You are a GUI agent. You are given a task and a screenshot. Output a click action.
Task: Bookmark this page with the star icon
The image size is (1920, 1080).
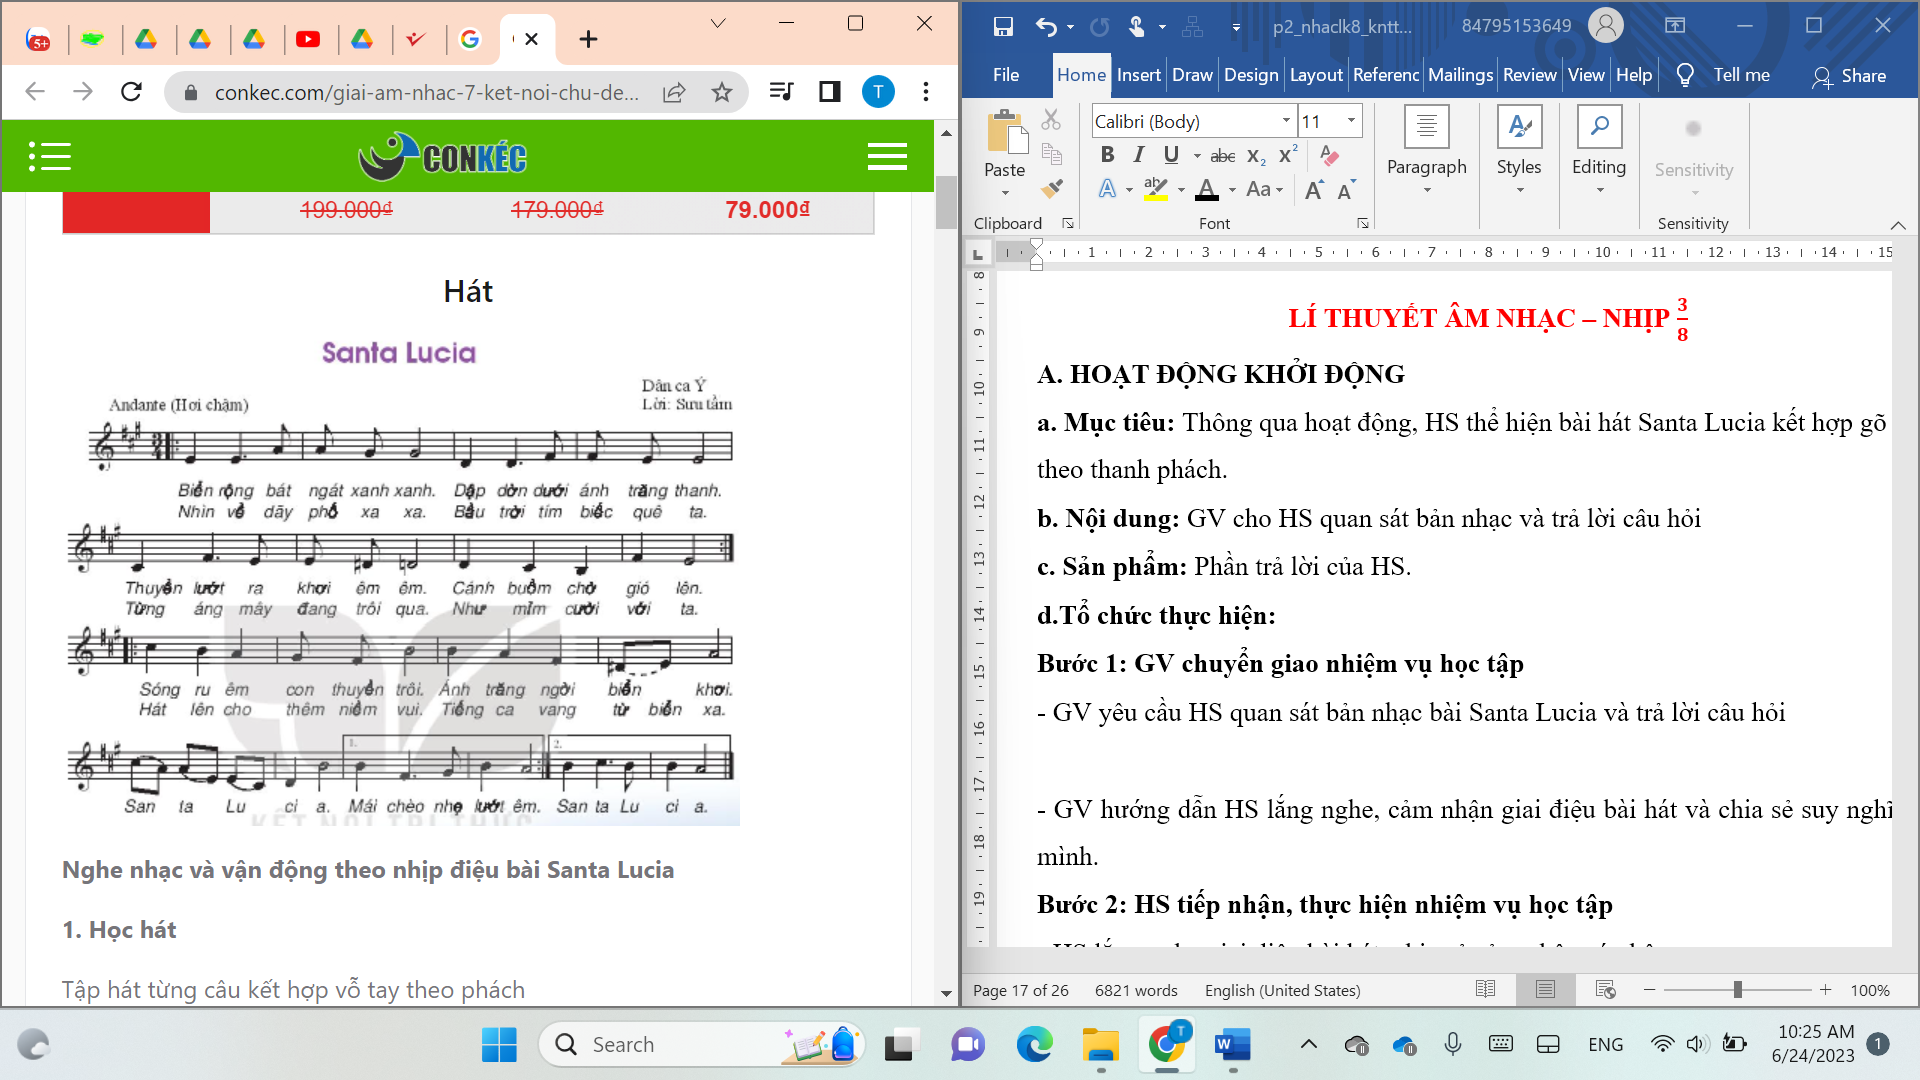click(x=721, y=92)
